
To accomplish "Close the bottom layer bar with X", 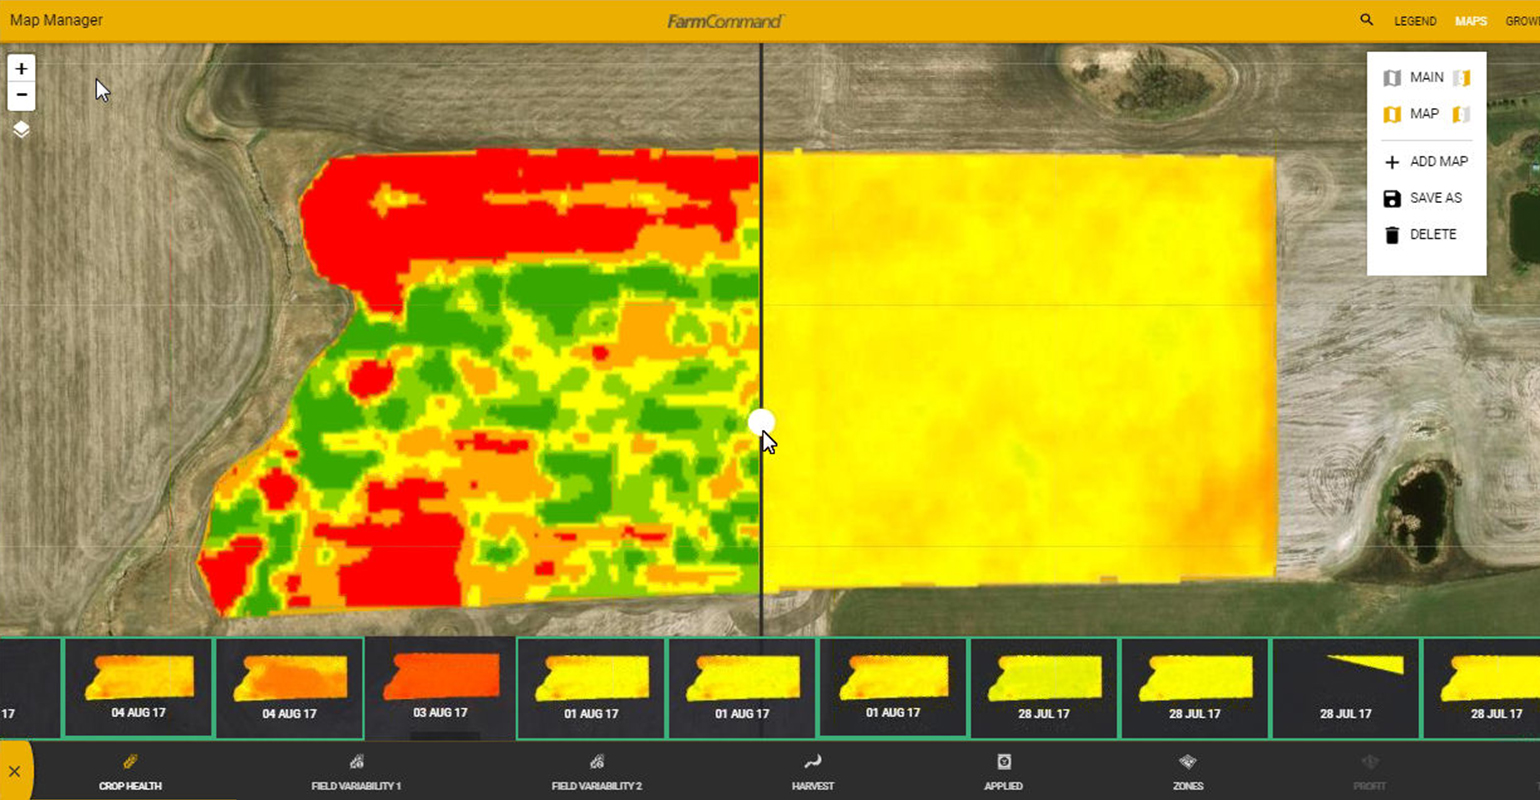I will tap(15, 771).
